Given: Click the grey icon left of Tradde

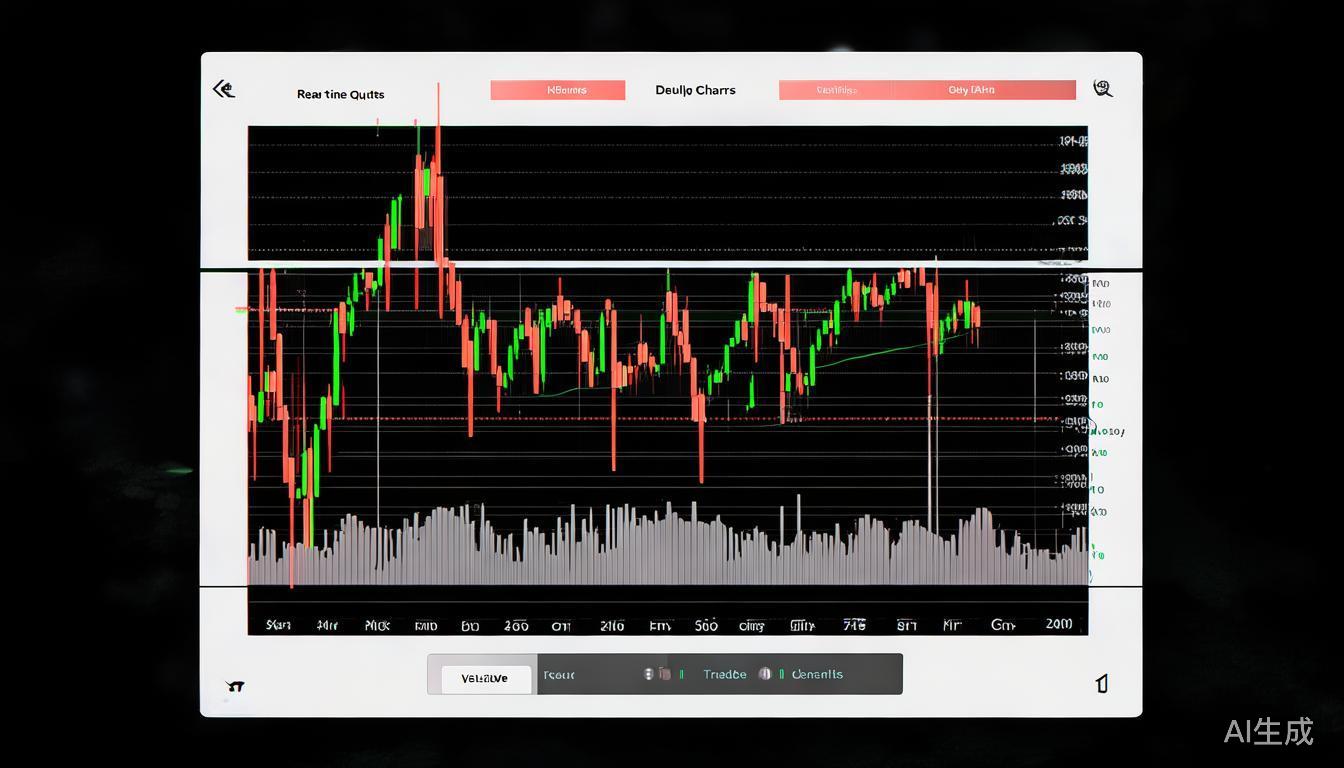Looking at the screenshot, I should (x=663, y=674).
